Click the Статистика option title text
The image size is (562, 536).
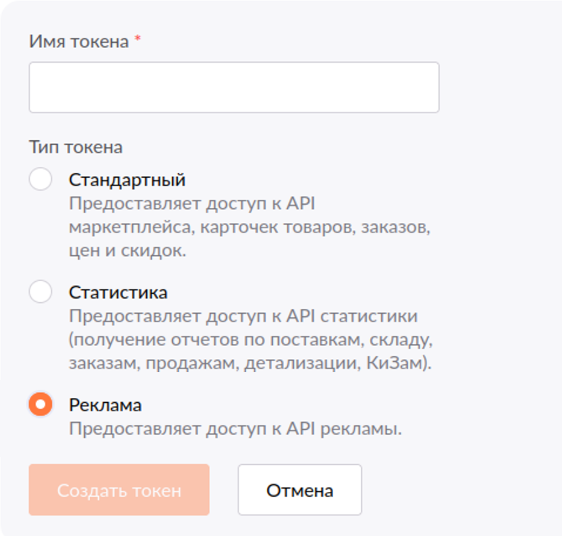click(x=118, y=293)
